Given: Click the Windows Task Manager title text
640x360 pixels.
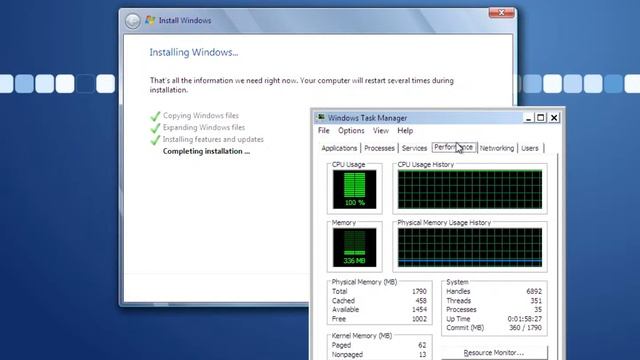Looking at the screenshot, I should [x=367, y=118].
